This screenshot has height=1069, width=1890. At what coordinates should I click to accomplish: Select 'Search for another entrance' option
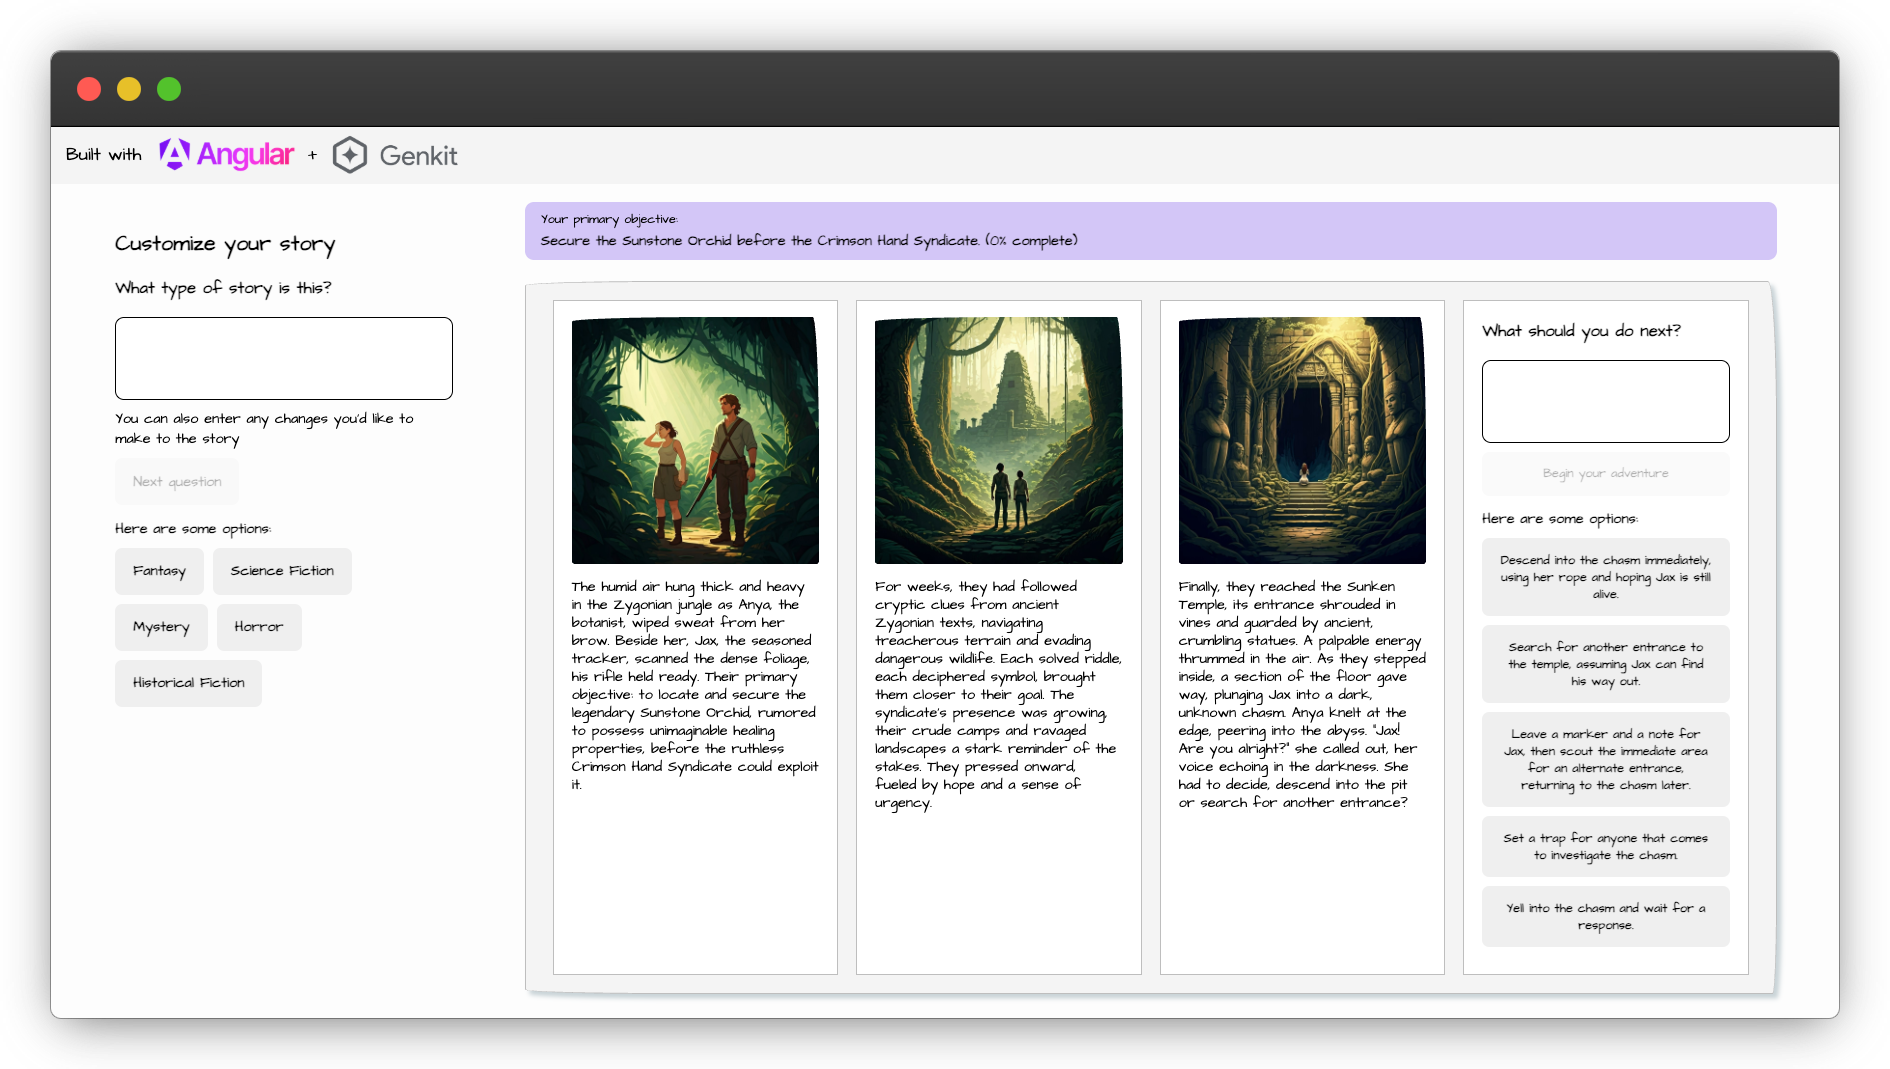[1605, 664]
